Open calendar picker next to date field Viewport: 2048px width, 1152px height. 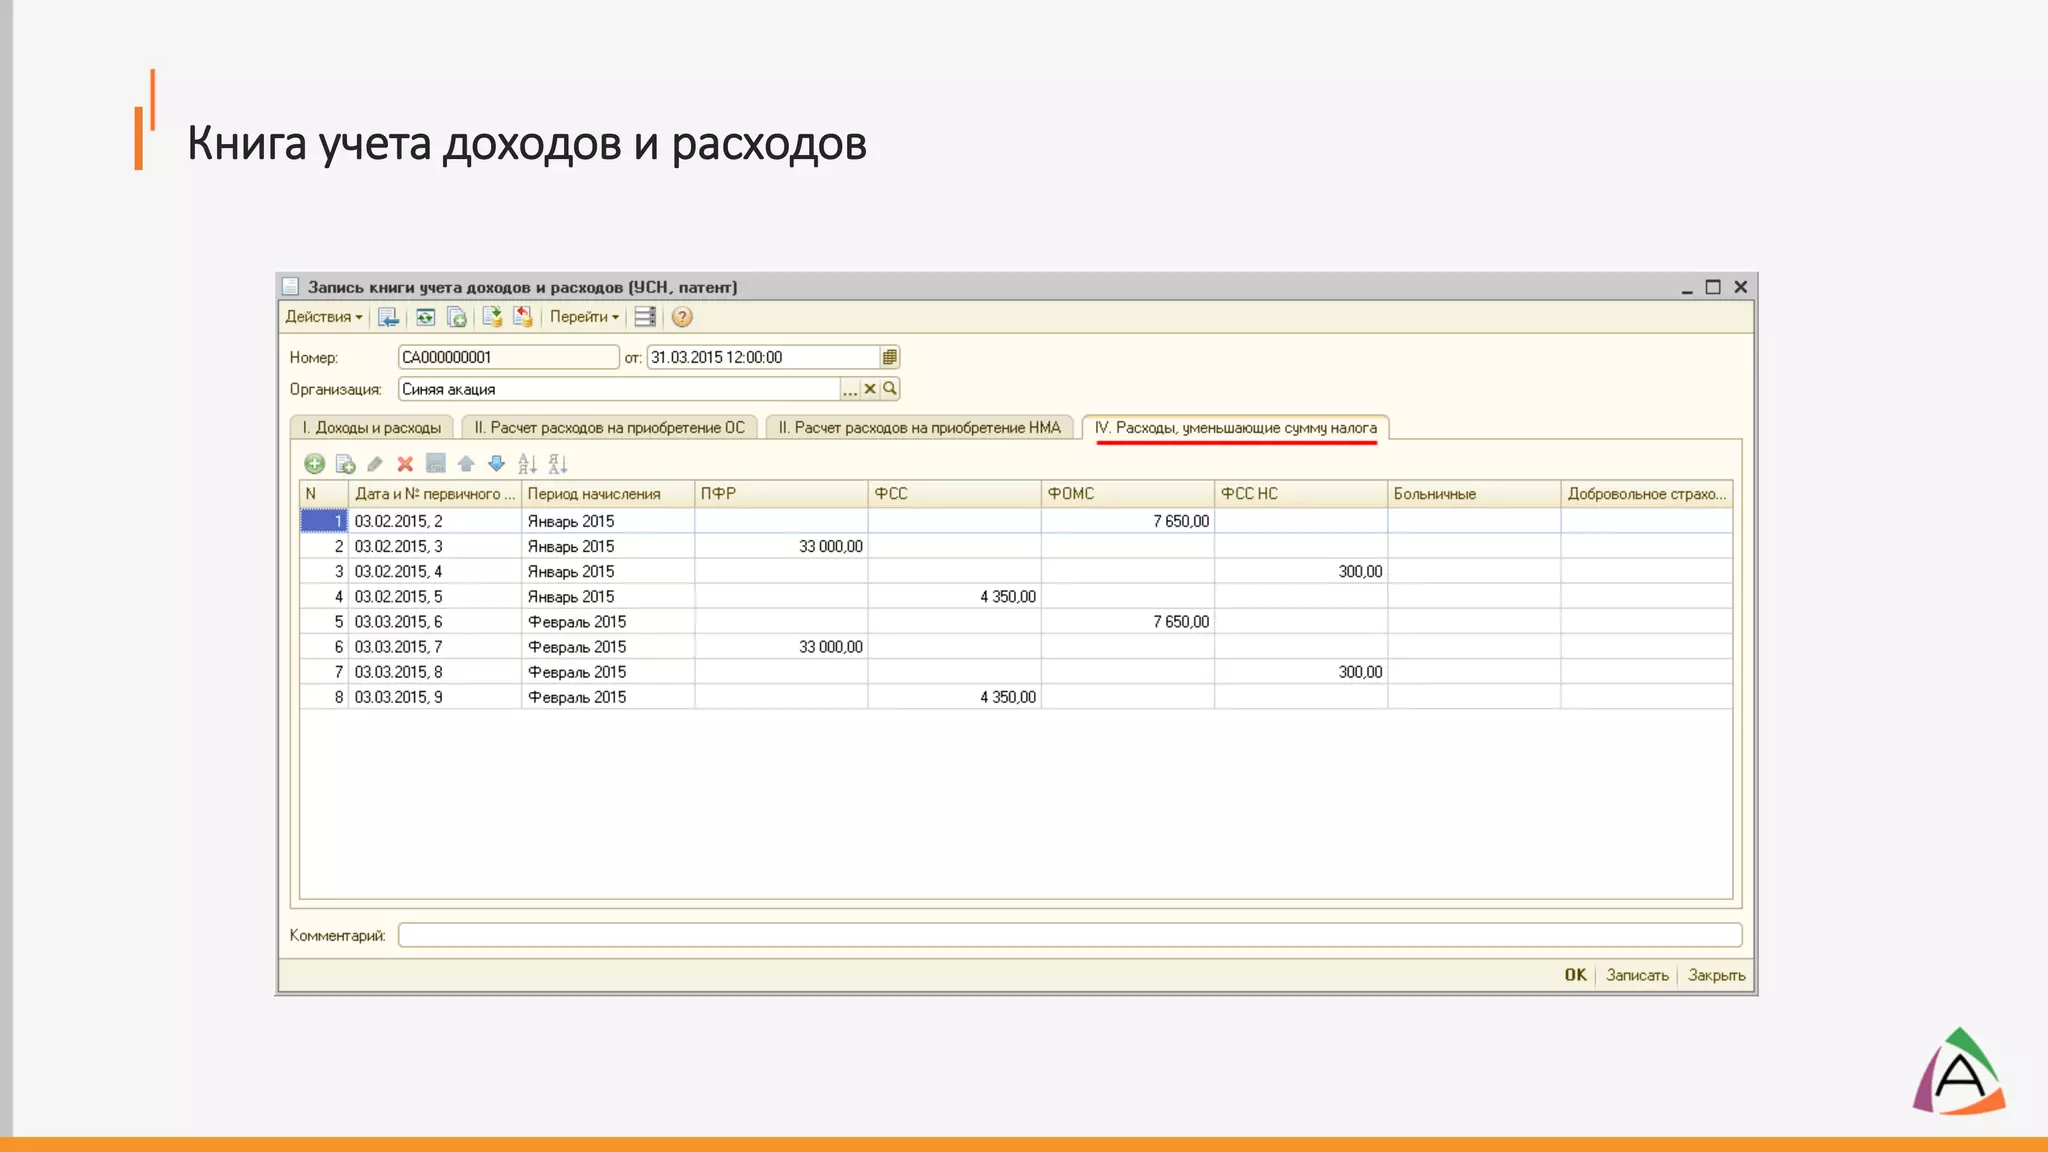(x=889, y=357)
